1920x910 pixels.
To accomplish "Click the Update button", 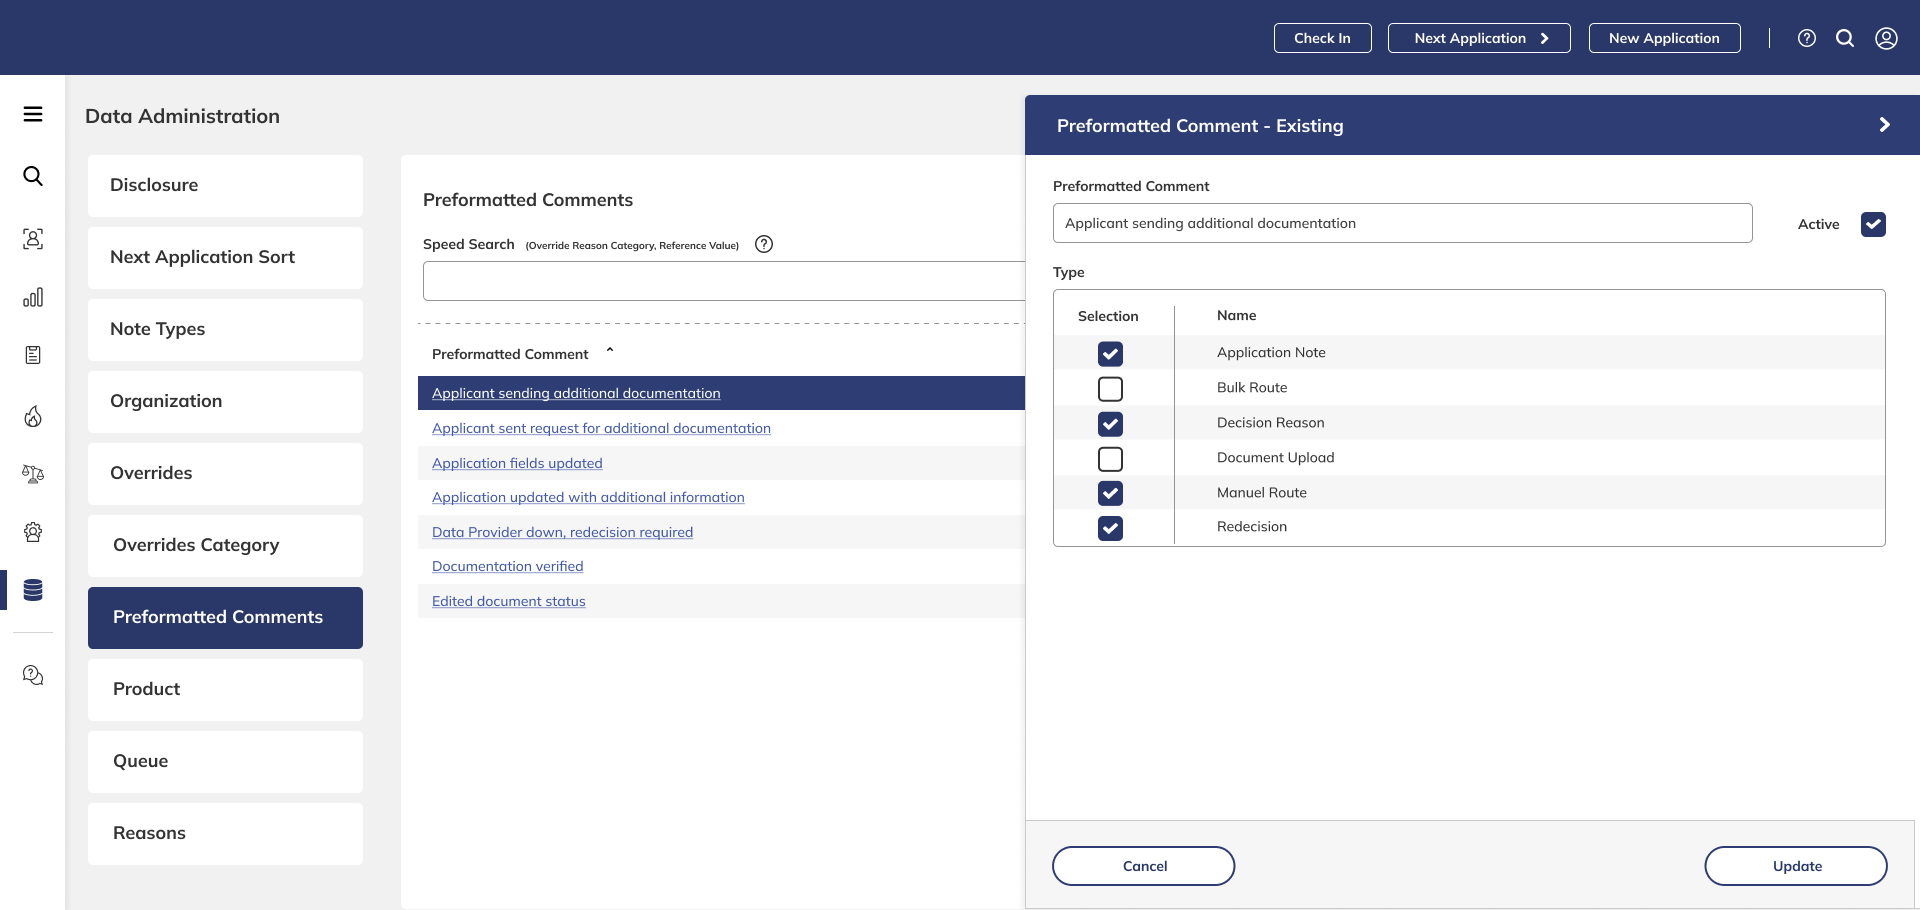I will click(1796, 866).
